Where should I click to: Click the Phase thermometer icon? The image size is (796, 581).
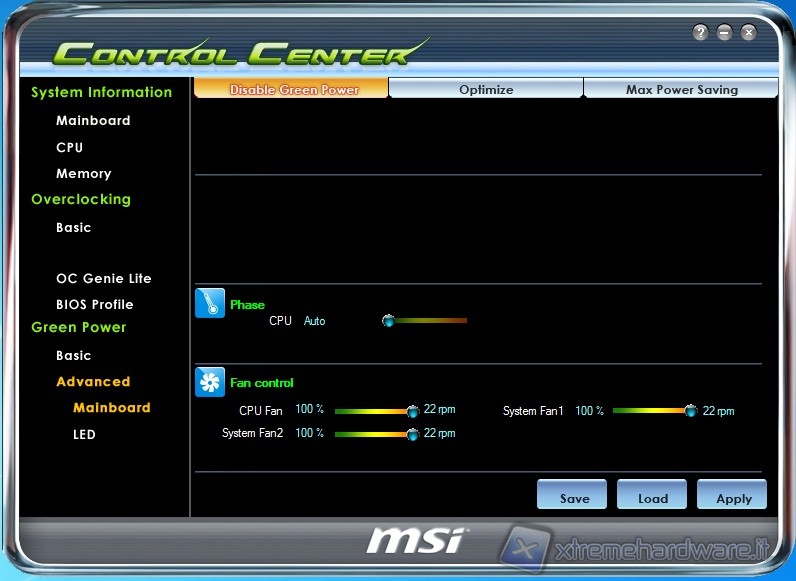point(210,304)
